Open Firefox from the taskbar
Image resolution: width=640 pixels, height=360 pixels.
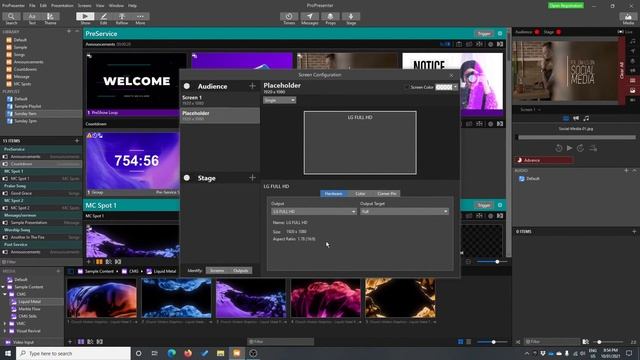[x=188, y=353]
